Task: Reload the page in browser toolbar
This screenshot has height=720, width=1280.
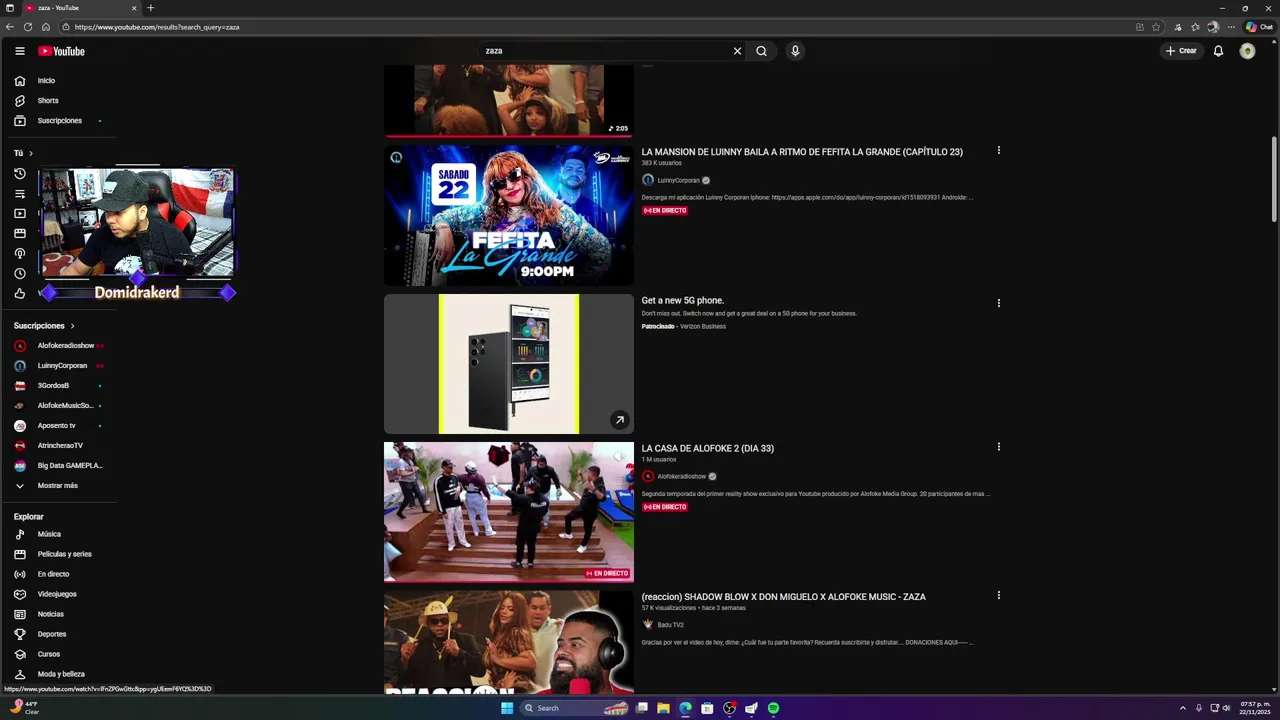Action: (x=27, y=27)
